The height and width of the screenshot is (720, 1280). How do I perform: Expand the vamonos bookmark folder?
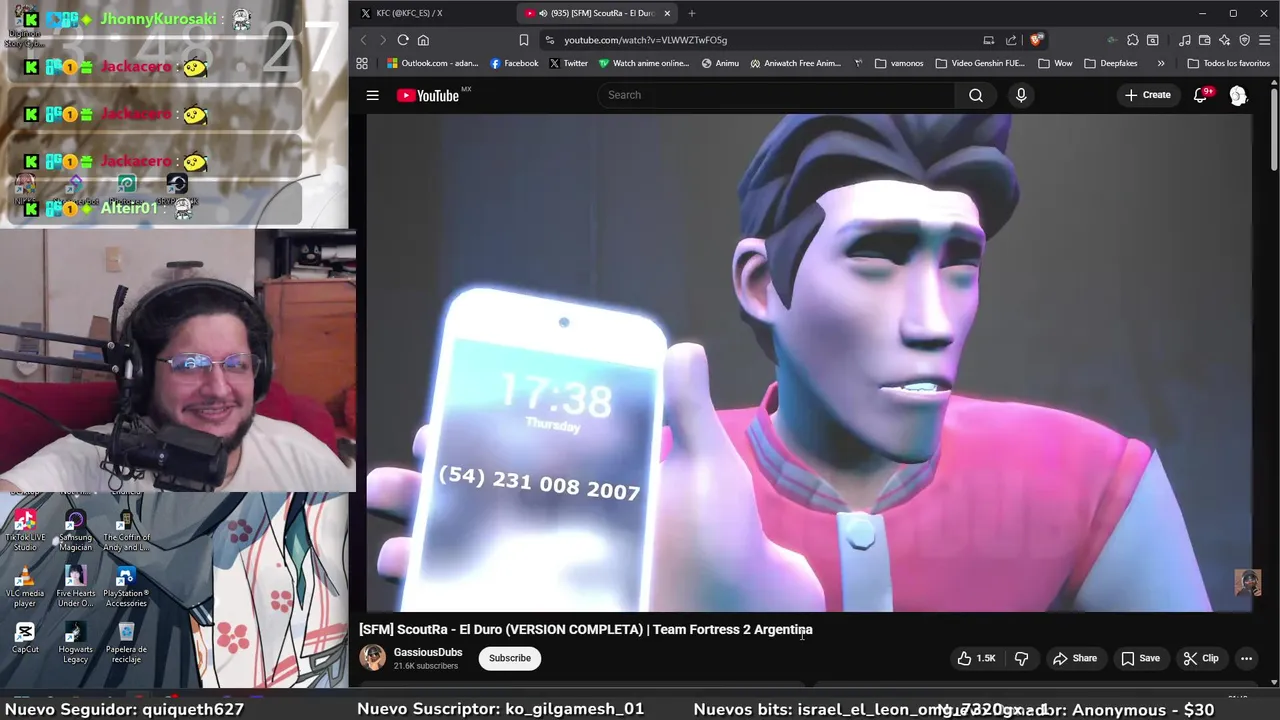click(x=898, y=63)
